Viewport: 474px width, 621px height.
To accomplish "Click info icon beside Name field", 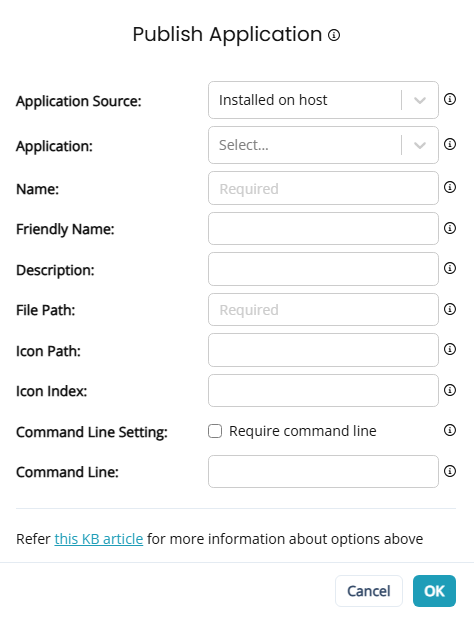I will (450, 187).
